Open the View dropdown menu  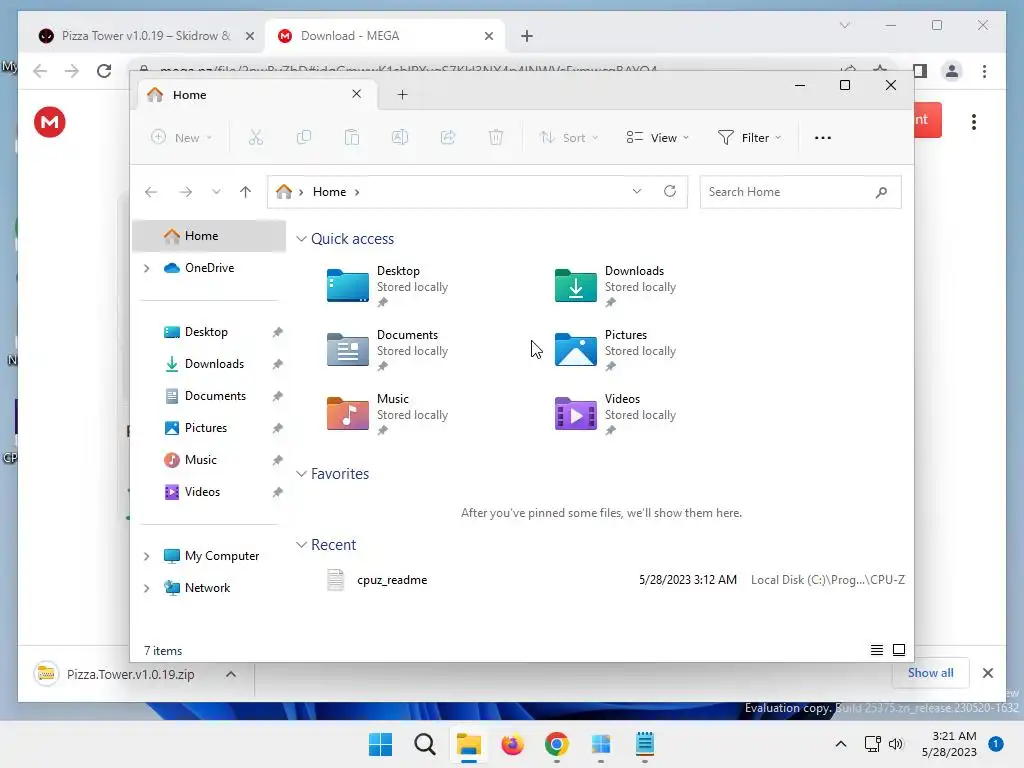[658, 138]
